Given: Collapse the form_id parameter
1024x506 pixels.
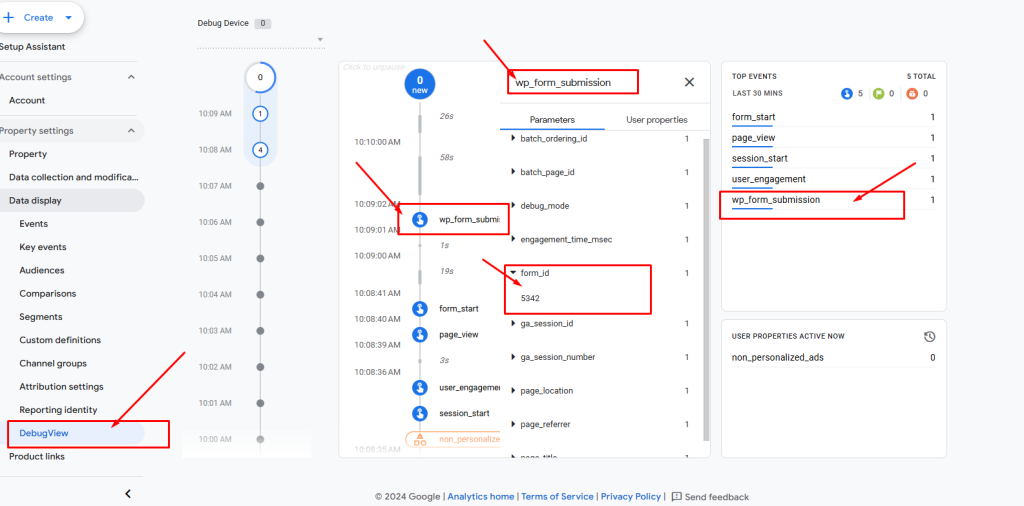Looking at the screenshot, I should coord(513,273).
